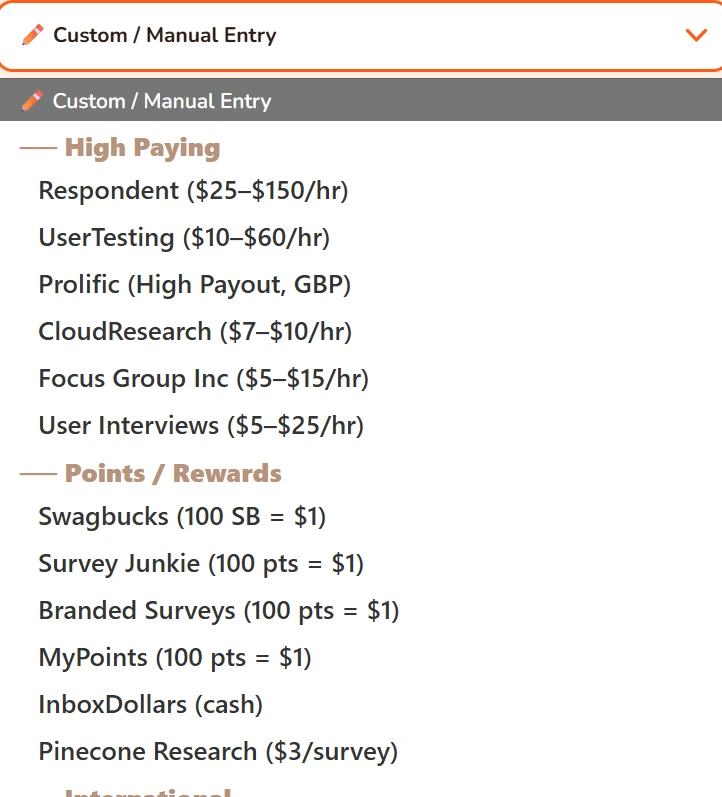Screen dimensions: 722x797
Task: Pick User Interviews ($5–$25/hr)
Action: [201, 426]
